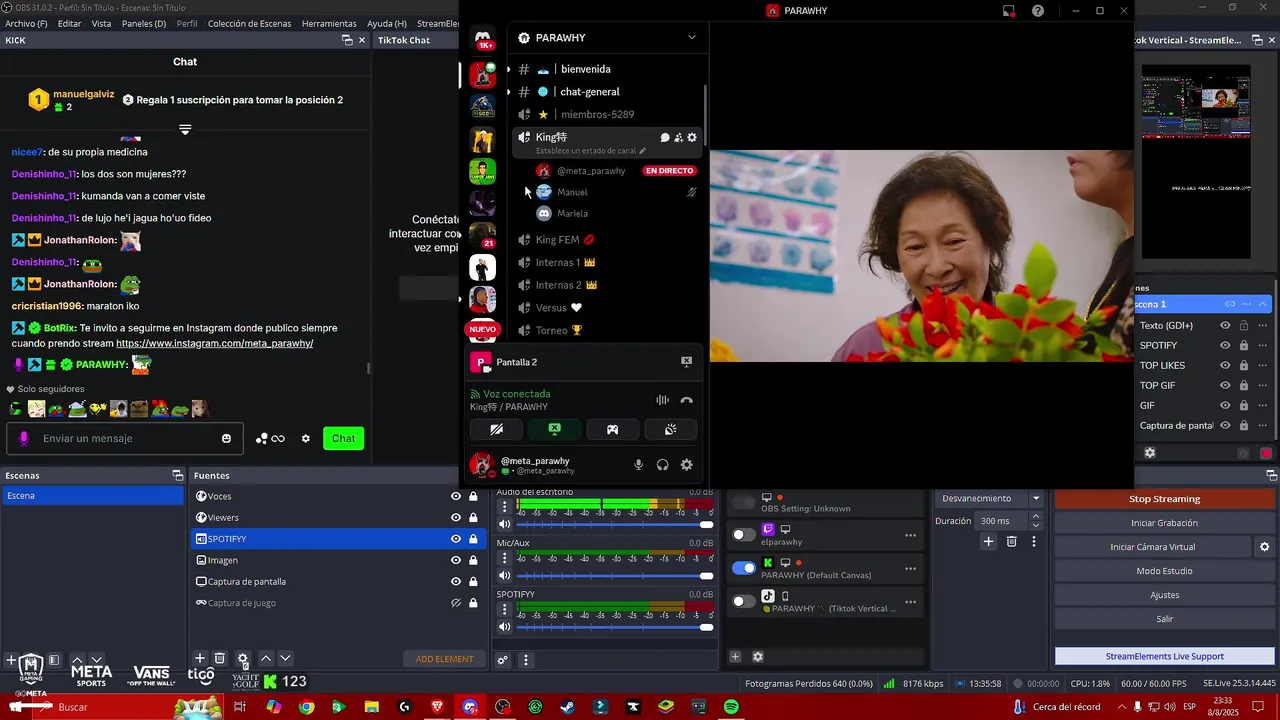Disconnect from Discord voice channel

click(686, 400)
